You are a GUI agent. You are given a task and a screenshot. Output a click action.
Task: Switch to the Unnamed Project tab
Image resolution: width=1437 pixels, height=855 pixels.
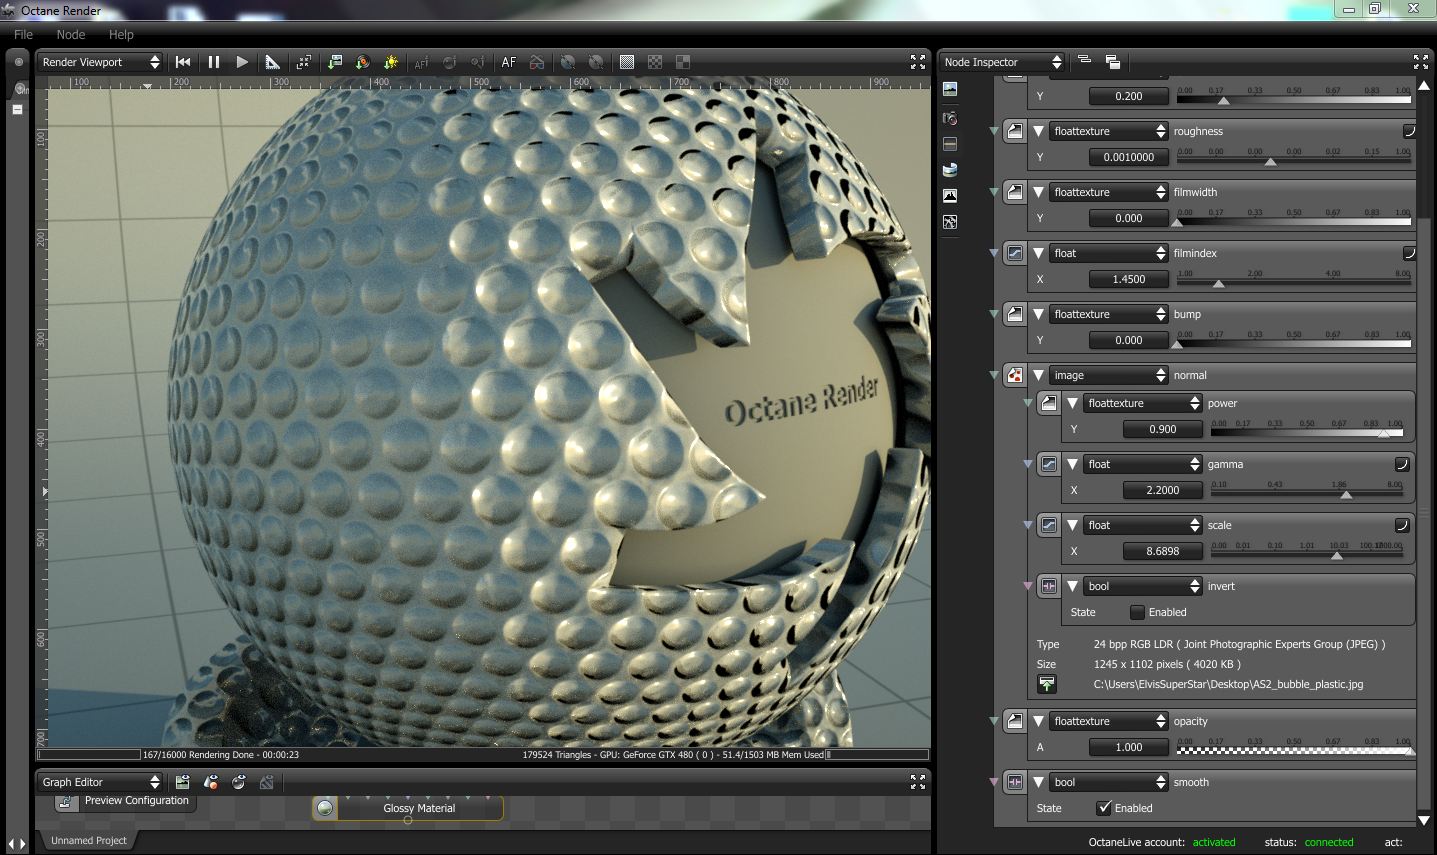coord(89,840)
